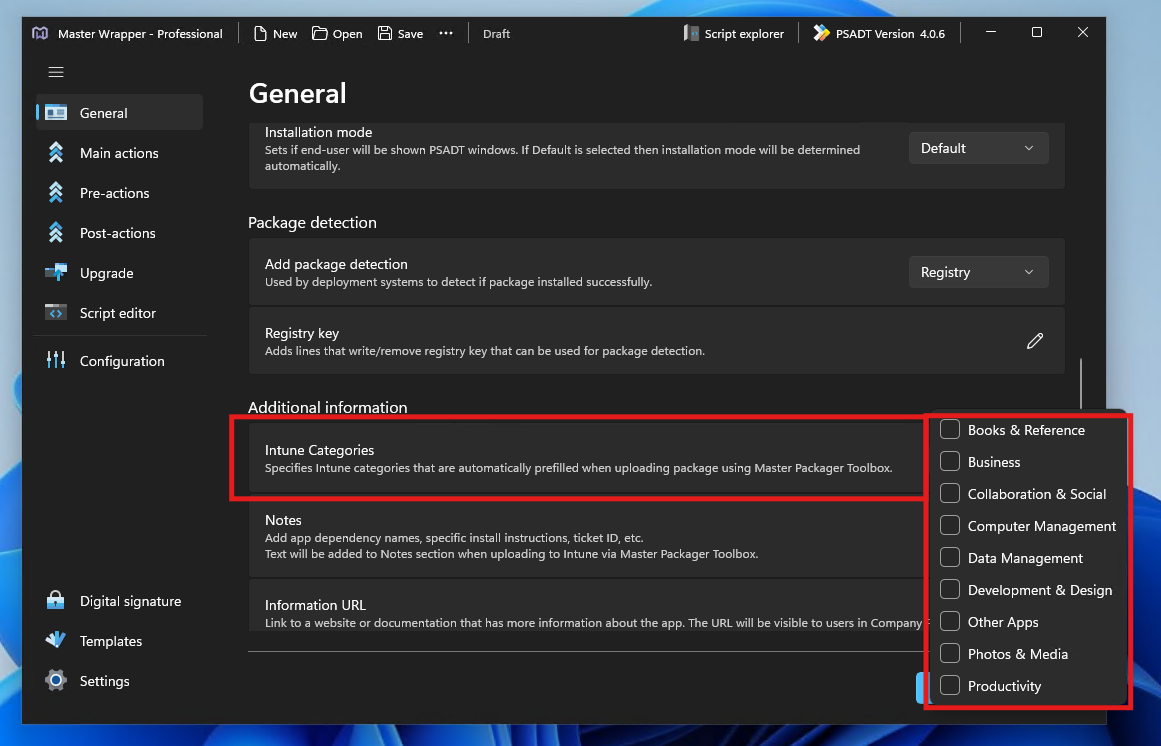Open the Installation mode Default dropdown

coord(978,148)
